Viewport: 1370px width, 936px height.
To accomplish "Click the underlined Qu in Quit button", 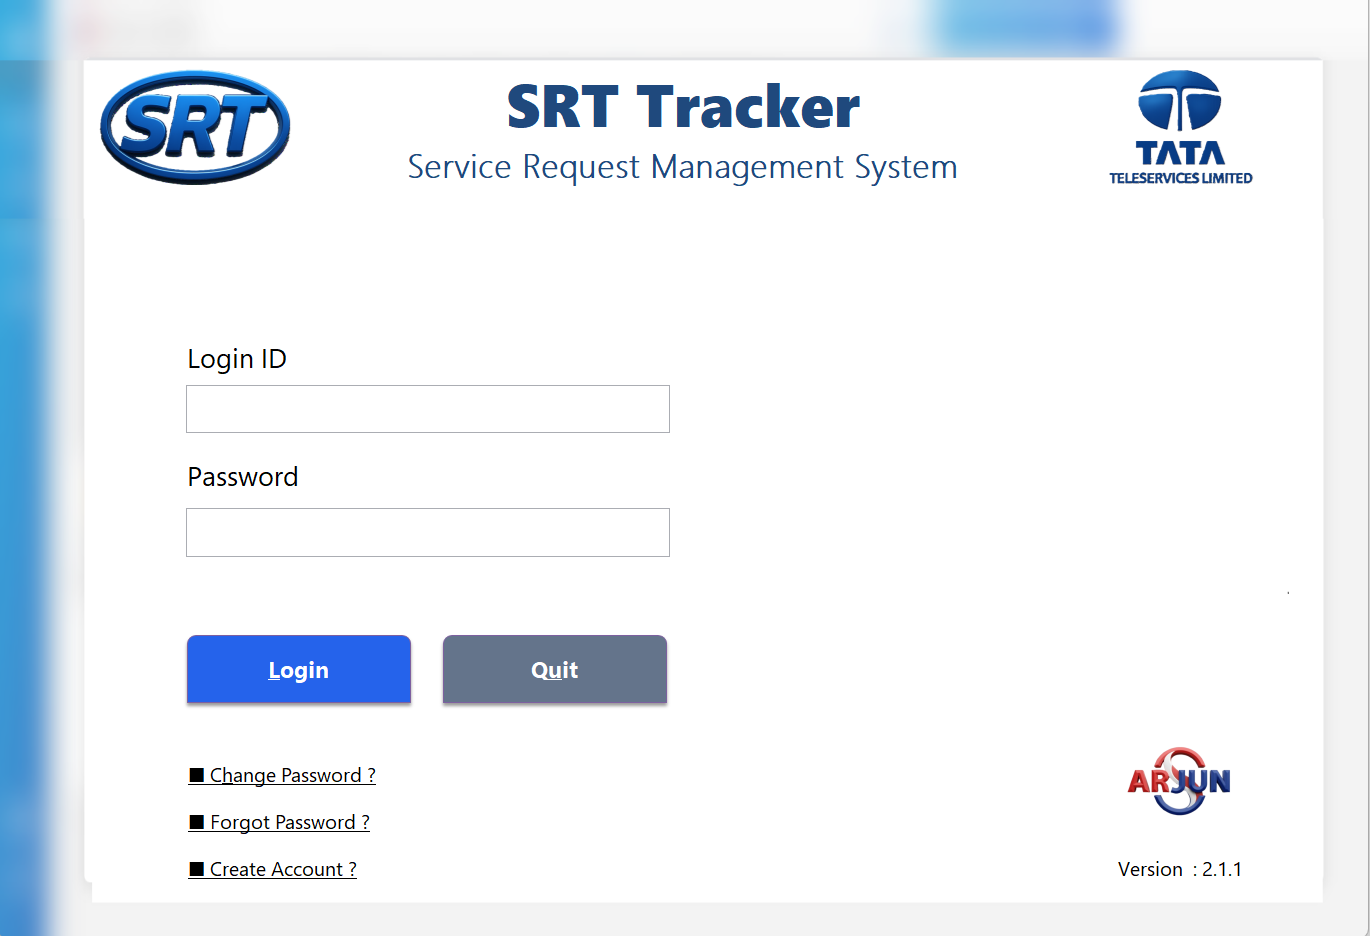I will click(x=548, y=670).
